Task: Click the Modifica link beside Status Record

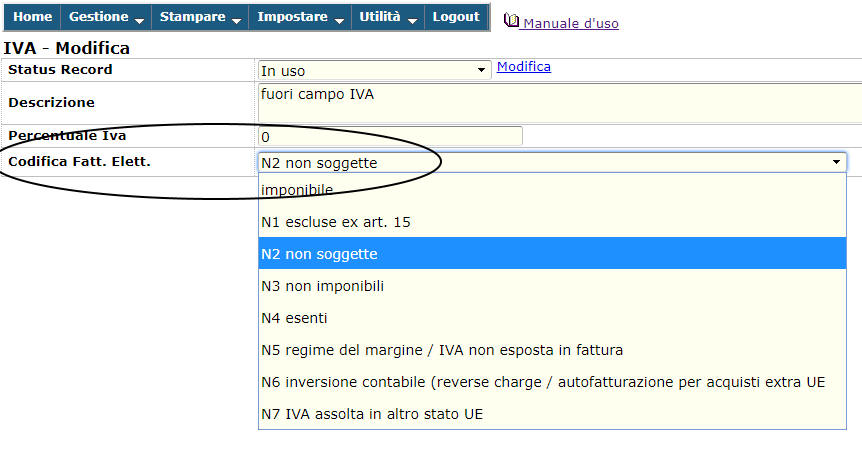Action: click(x=523, y=67)
